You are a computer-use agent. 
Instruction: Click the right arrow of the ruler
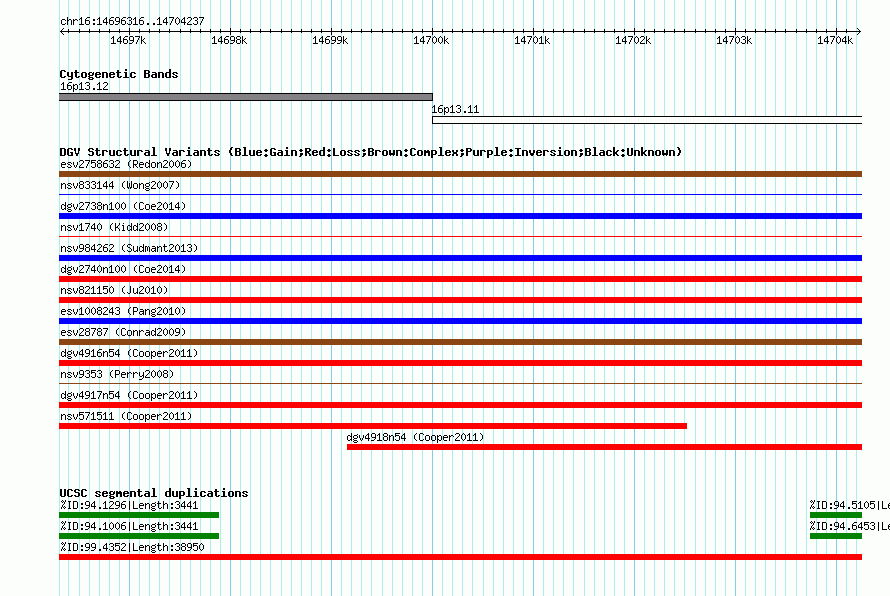pos(859,31)
